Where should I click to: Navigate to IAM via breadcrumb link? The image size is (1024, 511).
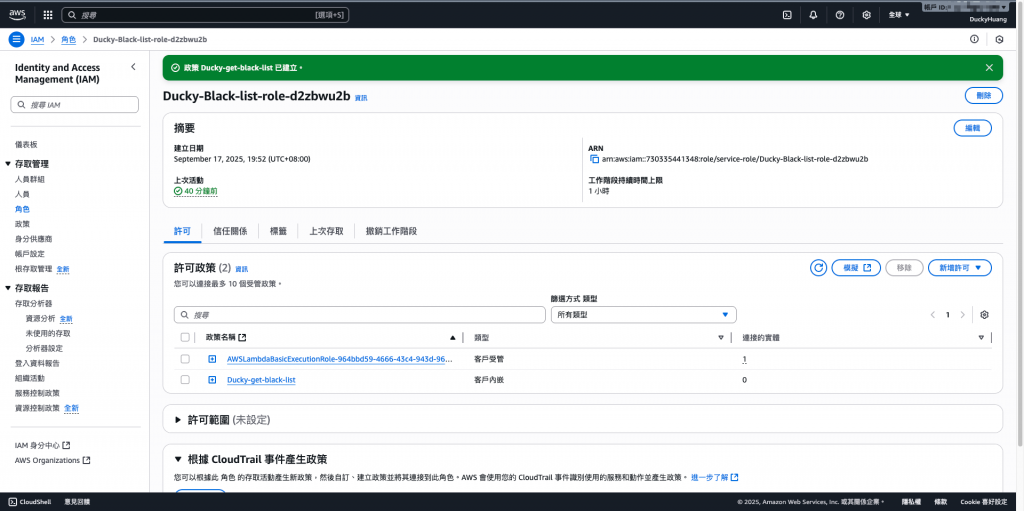pyautogui.click(x=37, y=39)
